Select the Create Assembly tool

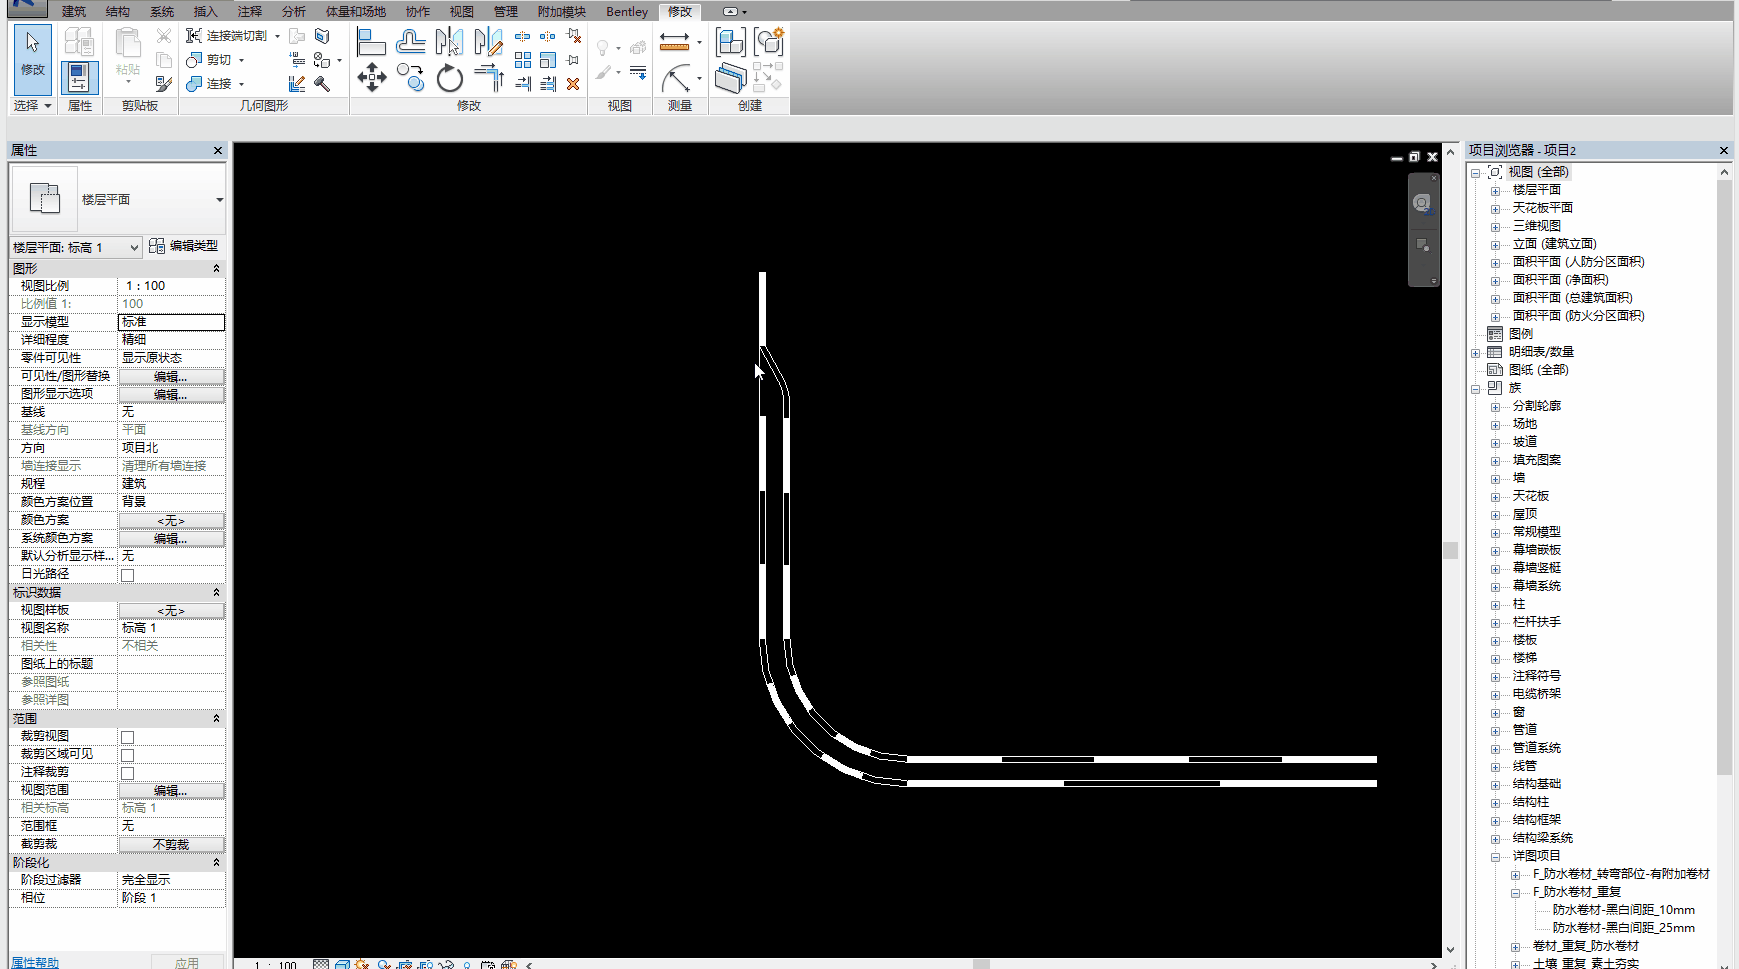[730, 42]
